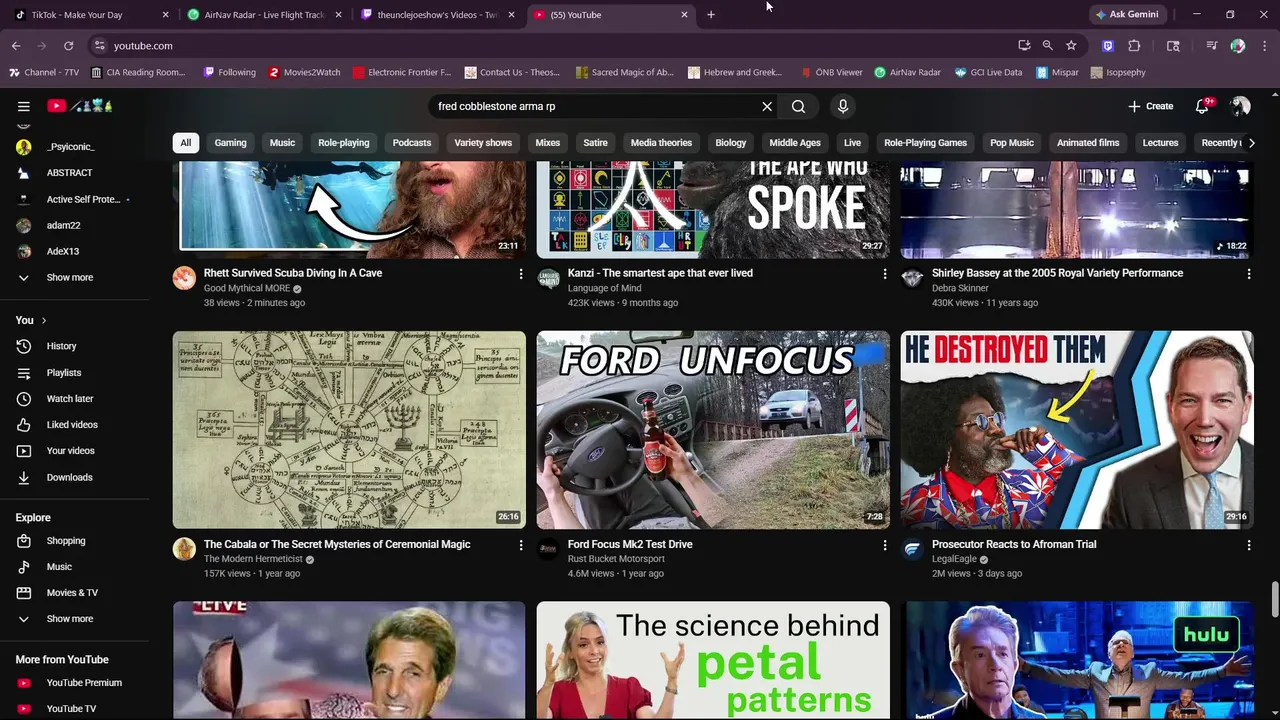Click Ask Gemini button
This screenshot has height=720, width=1280.
pos(1126,15)
